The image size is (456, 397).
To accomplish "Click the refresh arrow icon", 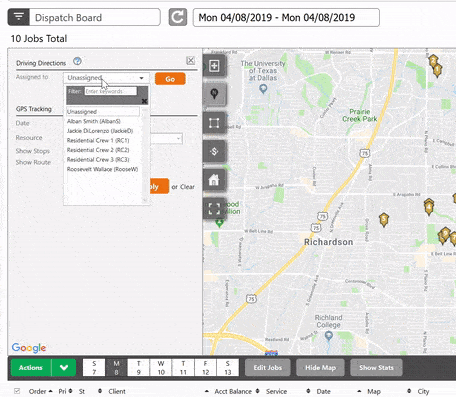I will 177,17.
